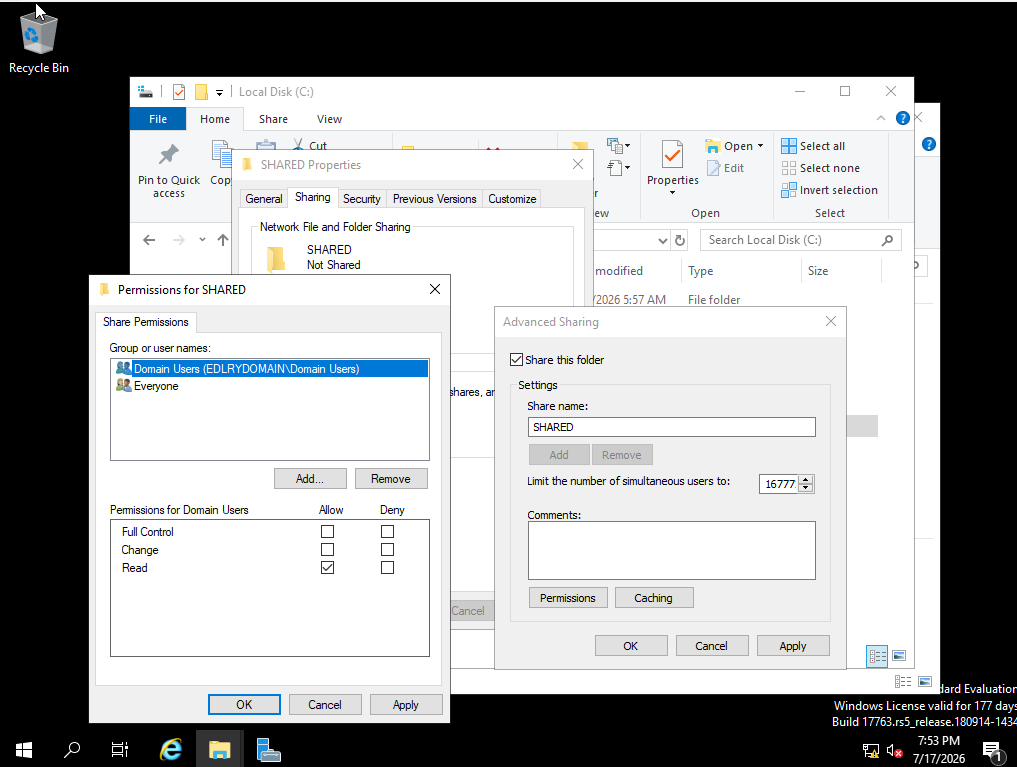
Task: Switch to the Share ribbon tab
Action: (273, 119)
